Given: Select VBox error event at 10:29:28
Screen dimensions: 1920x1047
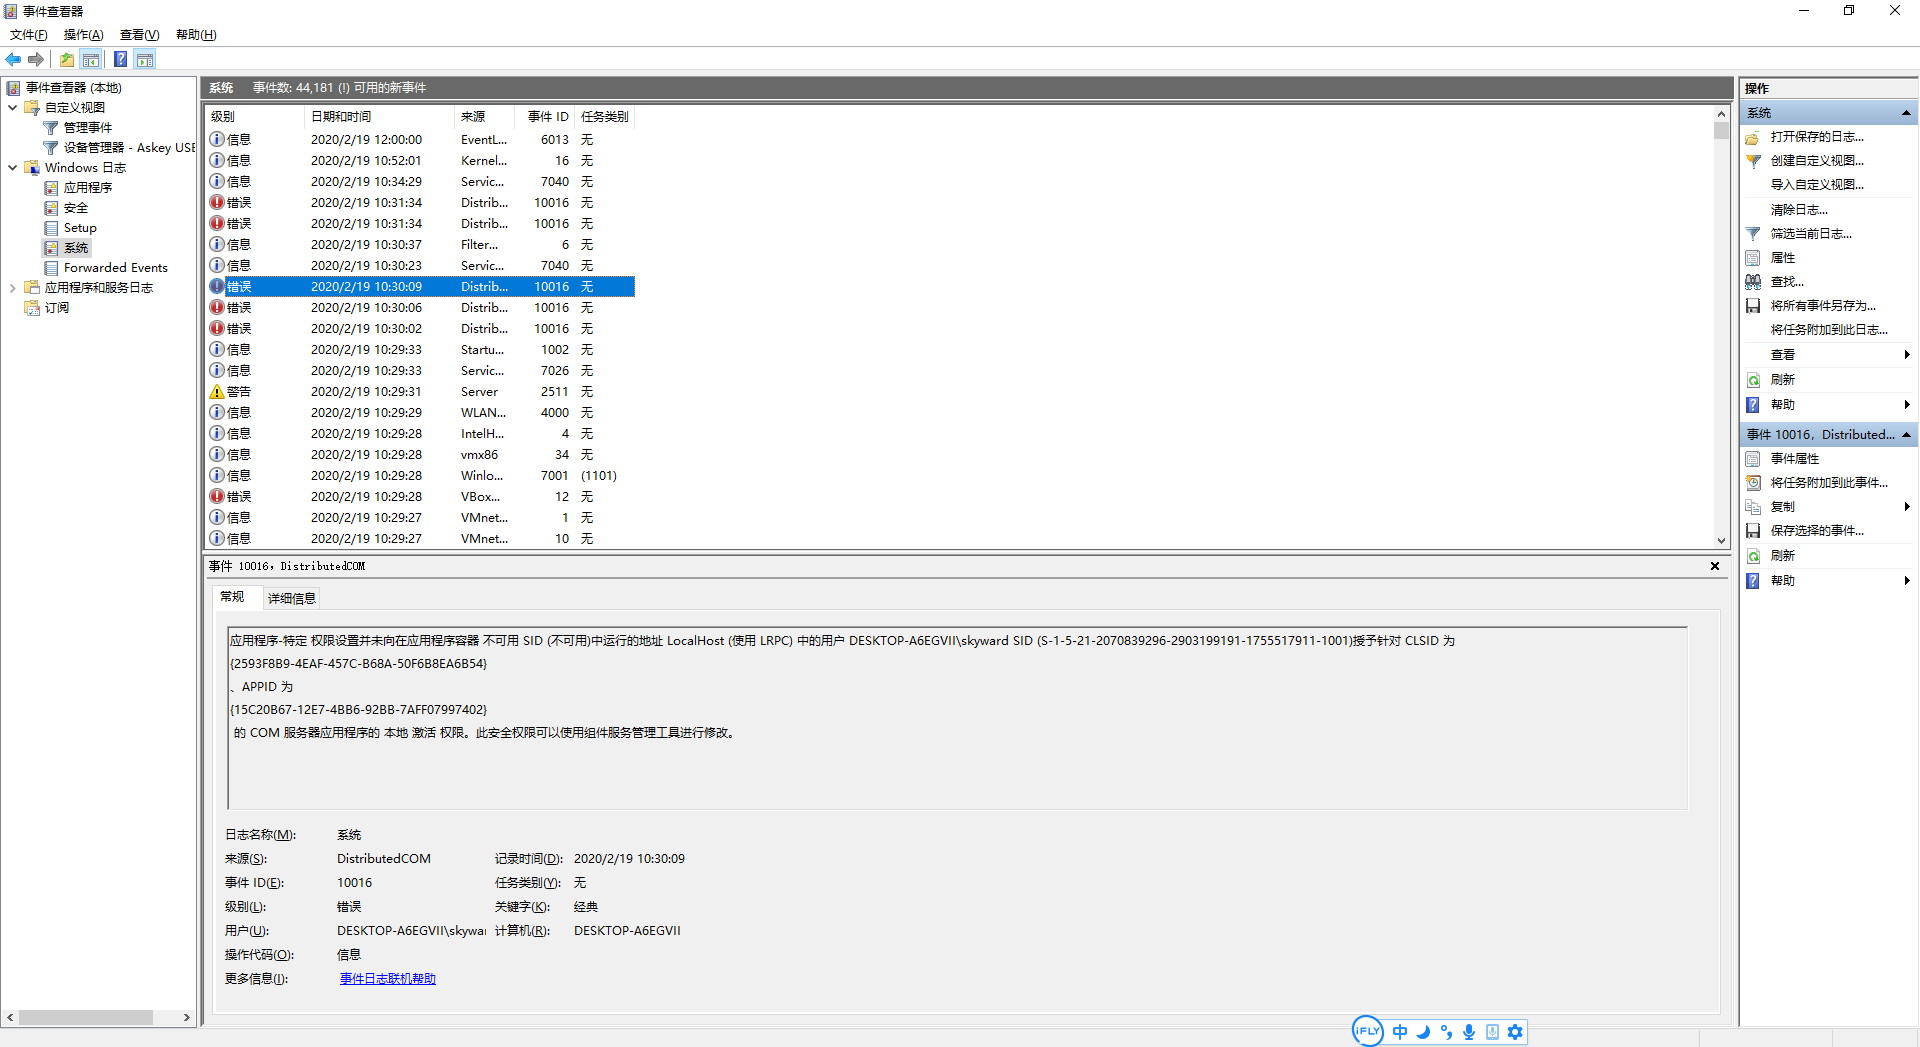Looking at the screenshot, I should [x=420, y=497].
